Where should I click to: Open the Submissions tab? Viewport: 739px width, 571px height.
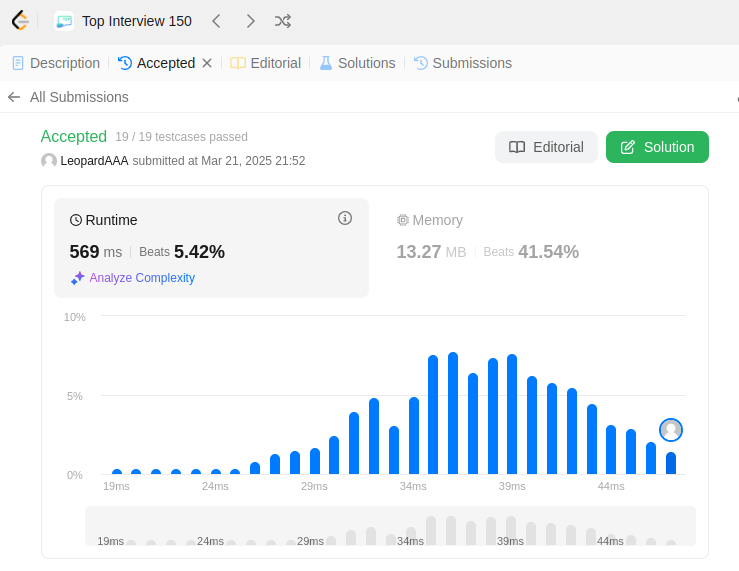click(462, 63)
